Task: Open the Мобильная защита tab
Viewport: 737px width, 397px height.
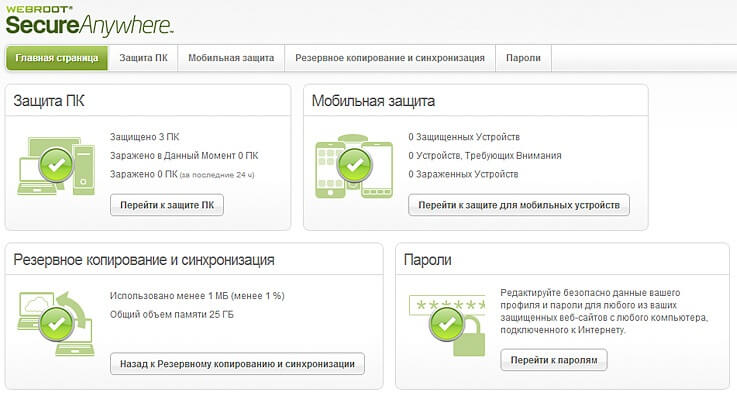Action: tap(231, 58)
